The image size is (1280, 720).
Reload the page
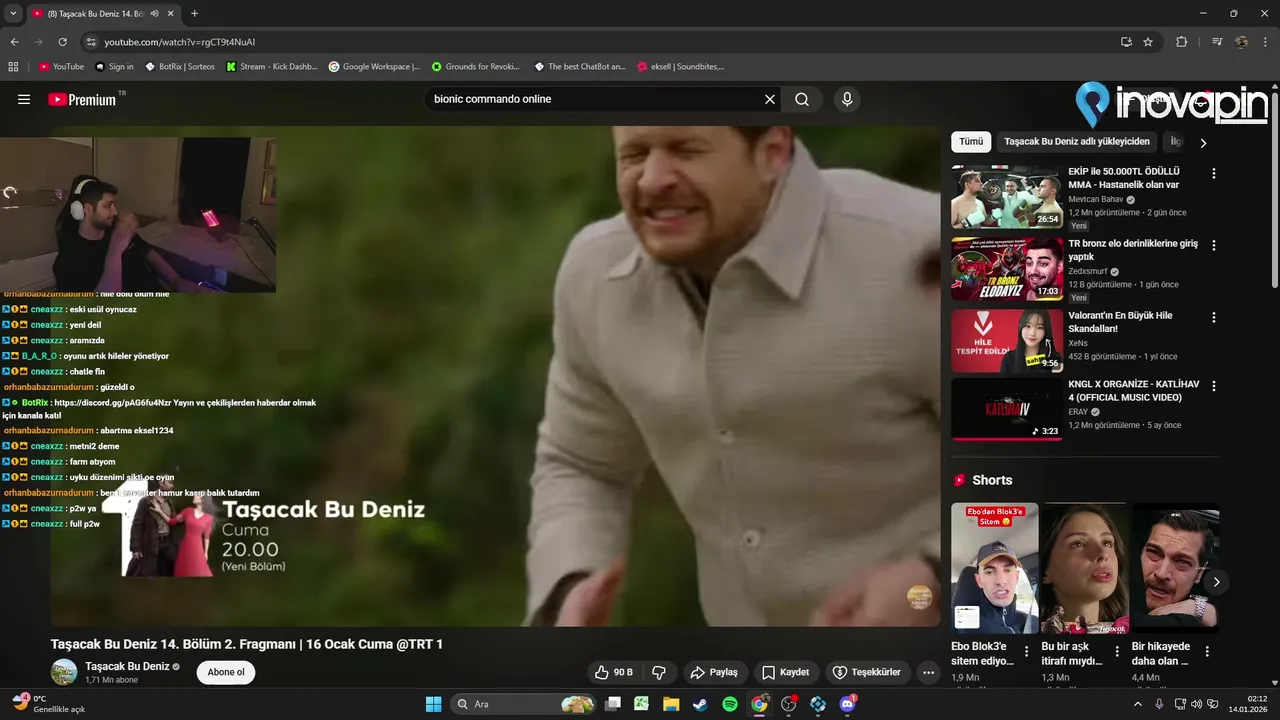[62, 42]
